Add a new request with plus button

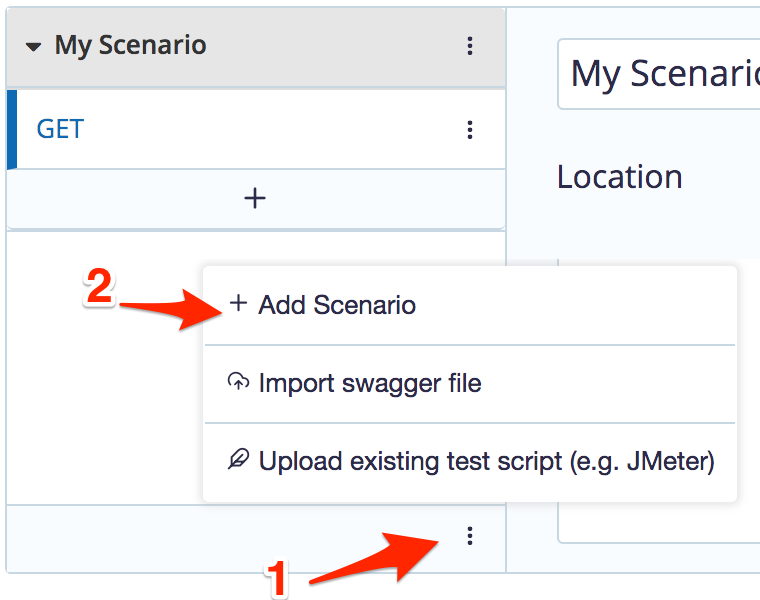(x=255, y=198)
